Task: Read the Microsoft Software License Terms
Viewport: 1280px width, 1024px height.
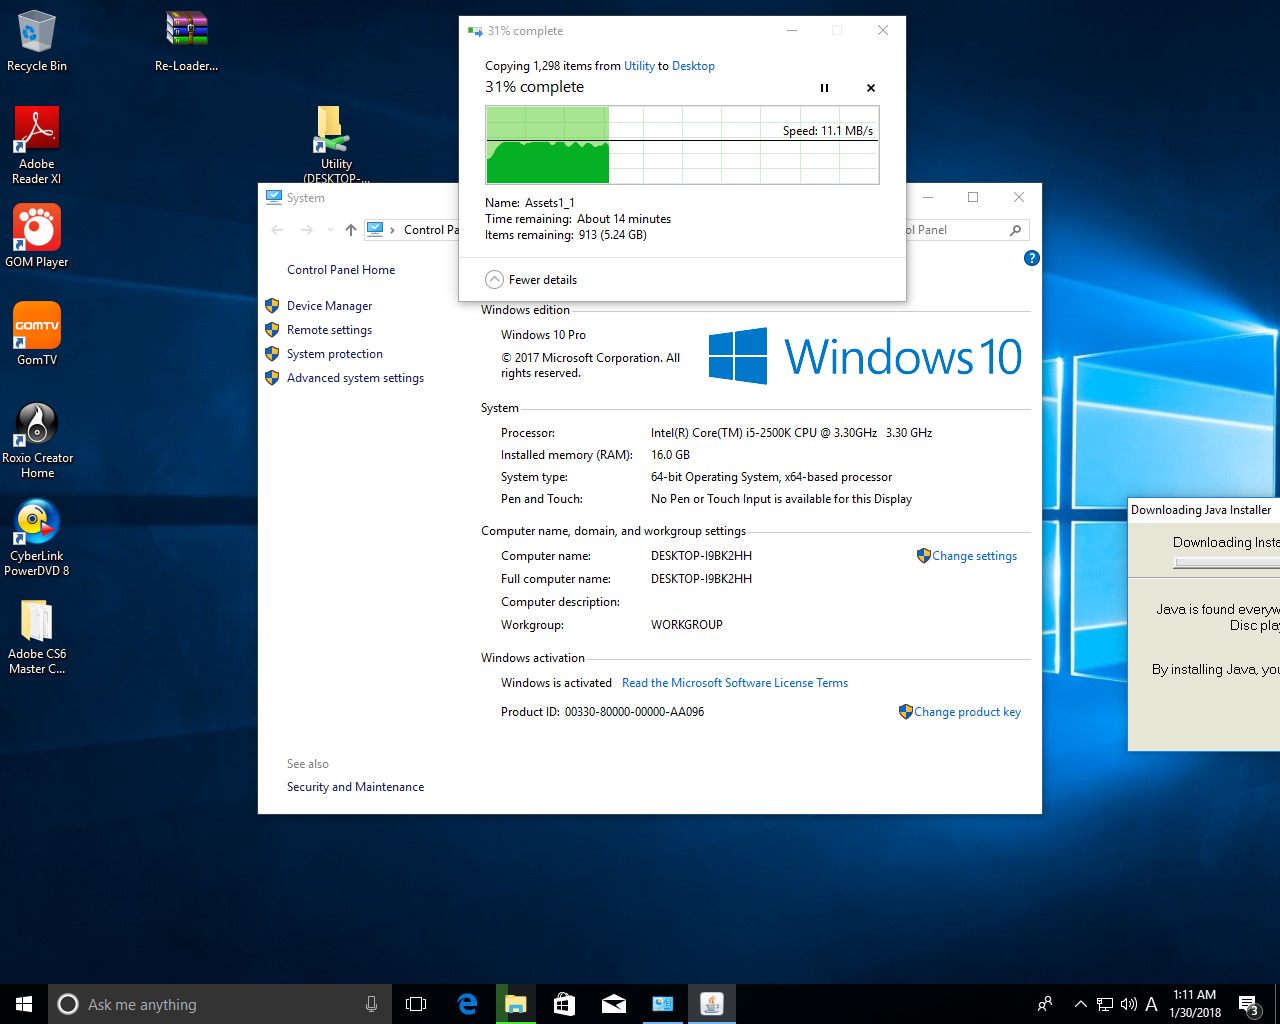Action: pyautogui.click(x=735, y=683)
